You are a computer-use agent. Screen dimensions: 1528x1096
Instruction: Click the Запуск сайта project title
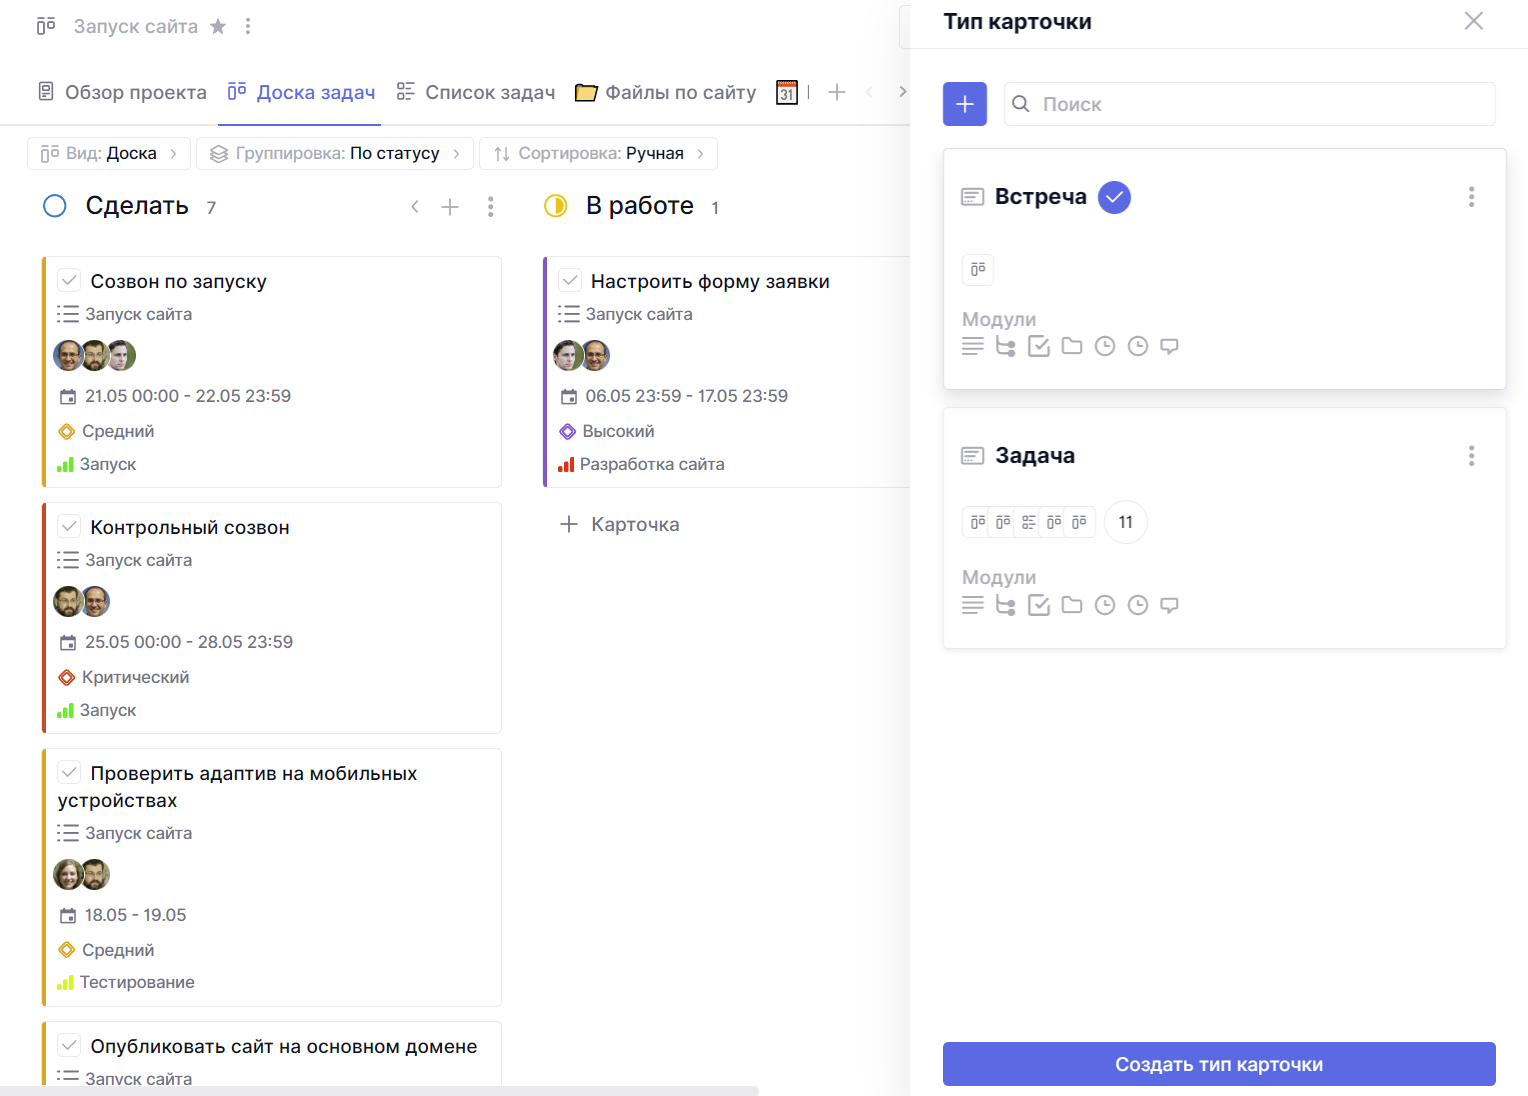pyautogui.click(x=136, y=26)
